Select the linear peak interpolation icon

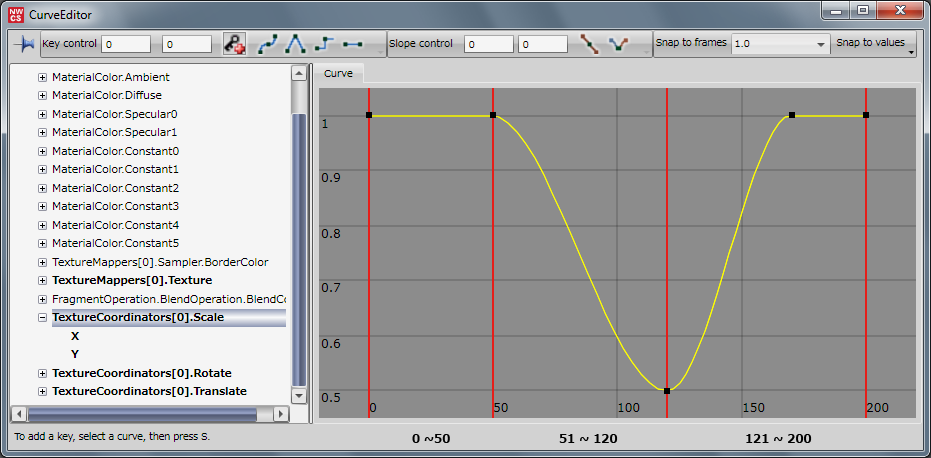pos(296,45)
